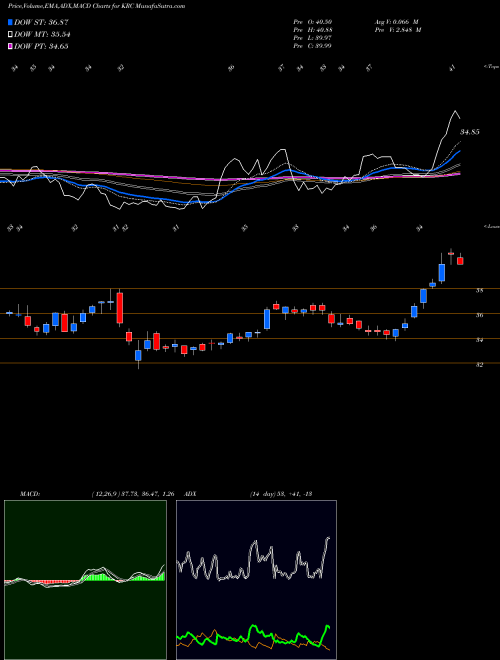Viewport: 500px width, 660px height.
Task: Click the chart title mentioning MunafaSutra.com
Action: tap(96, 6)
